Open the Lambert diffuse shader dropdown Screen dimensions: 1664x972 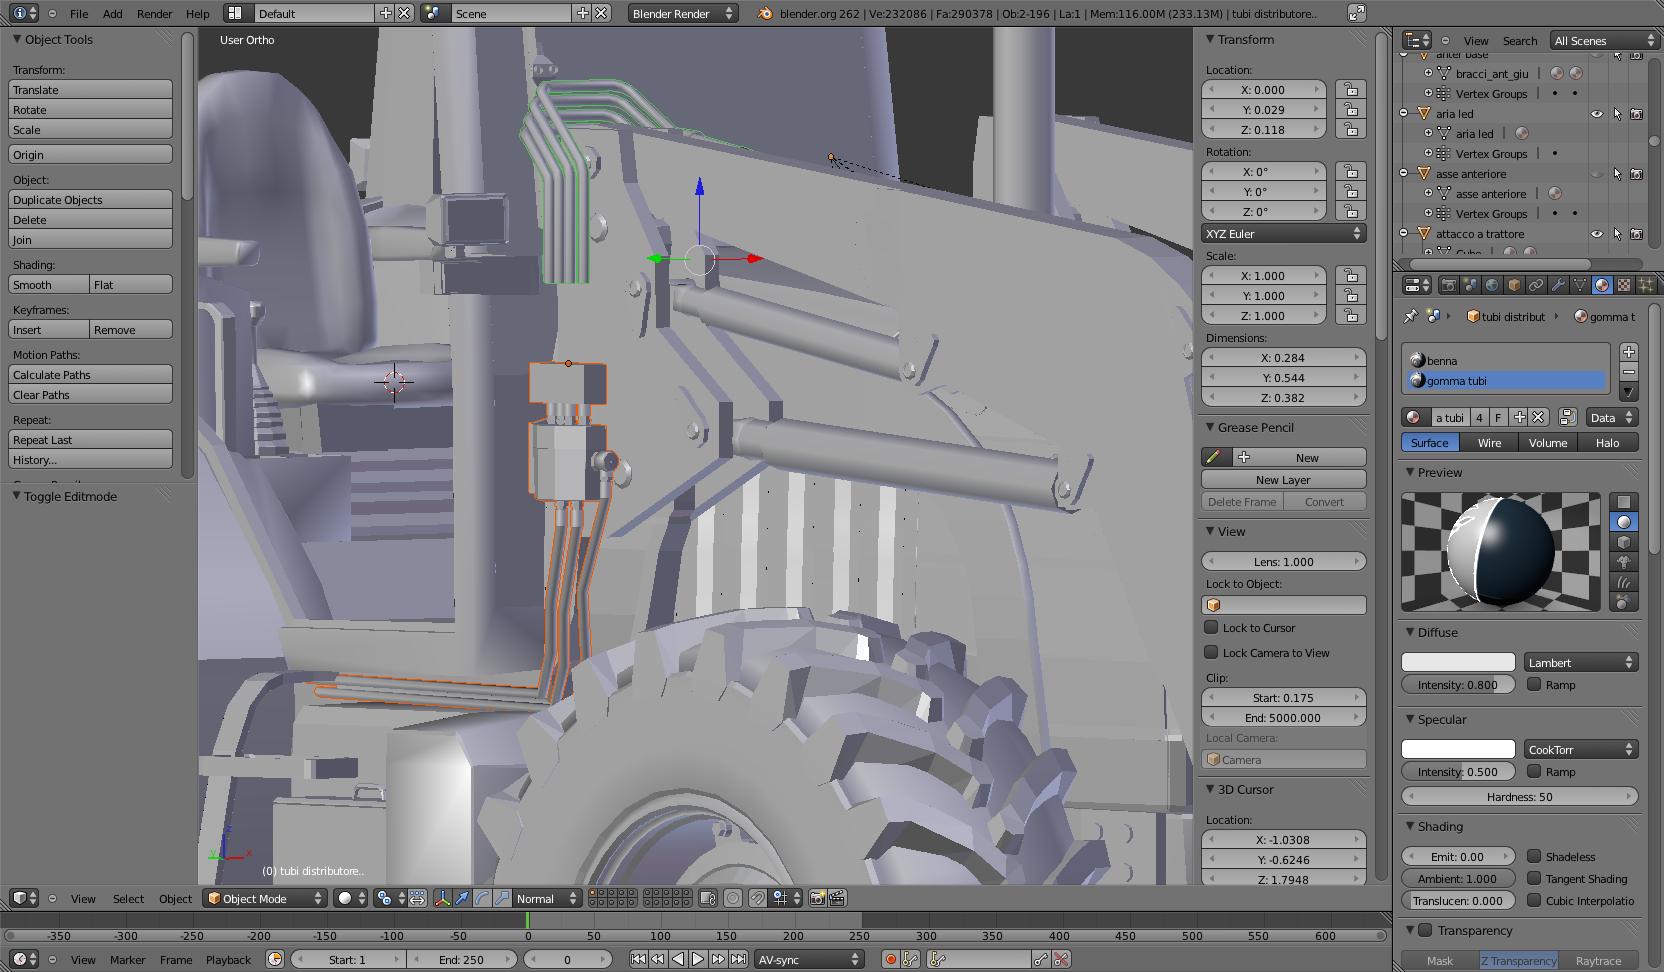1580,662
